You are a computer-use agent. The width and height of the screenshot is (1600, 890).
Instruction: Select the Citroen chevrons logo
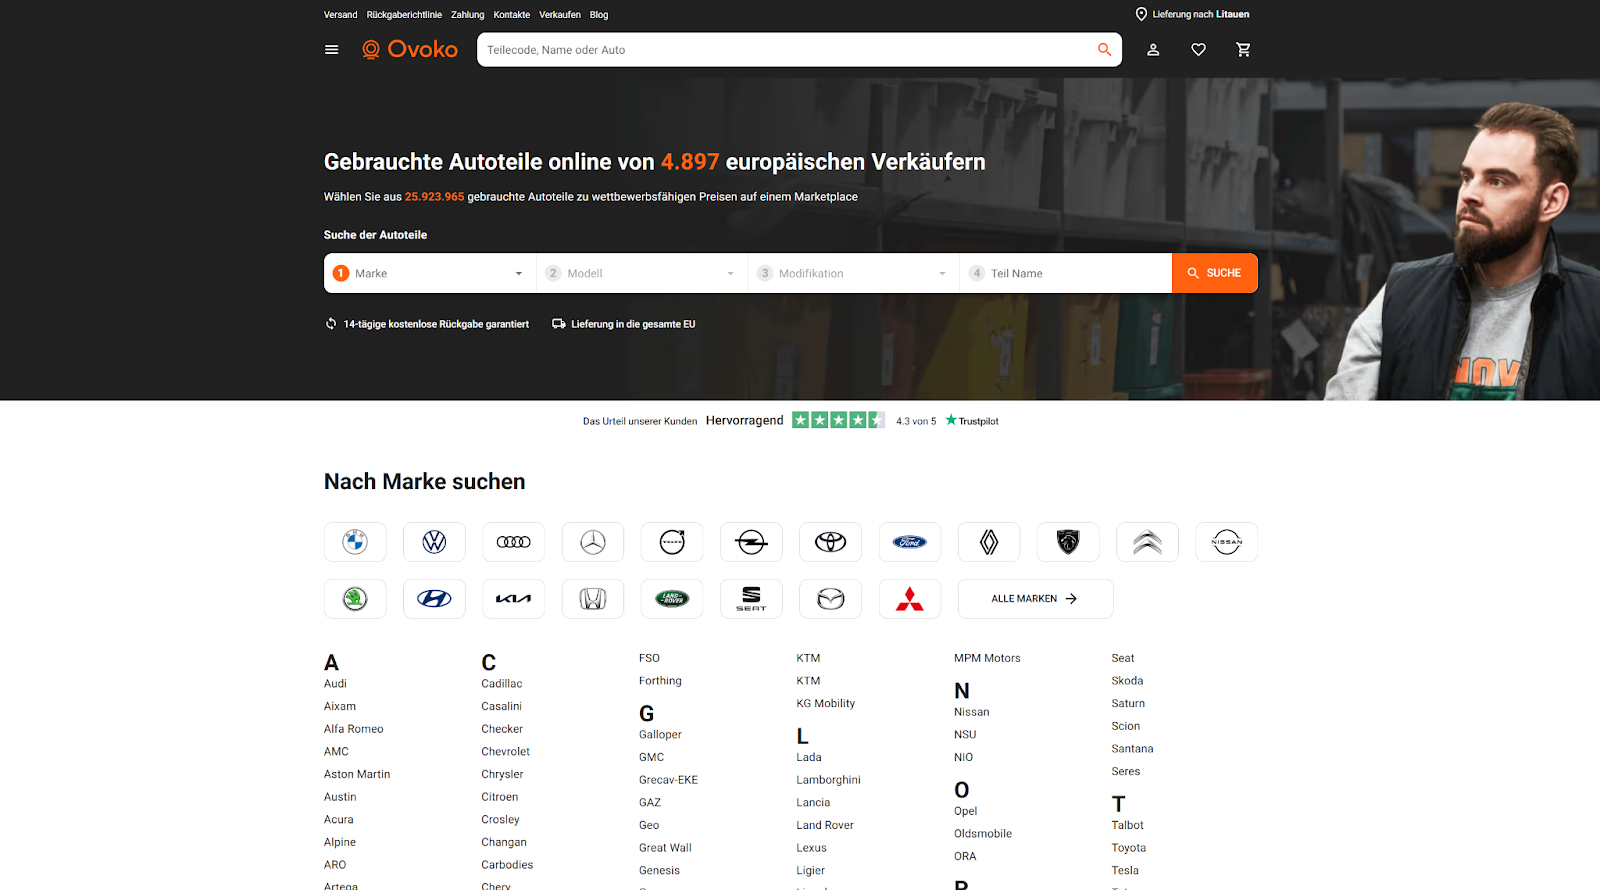click(1147, 542)
